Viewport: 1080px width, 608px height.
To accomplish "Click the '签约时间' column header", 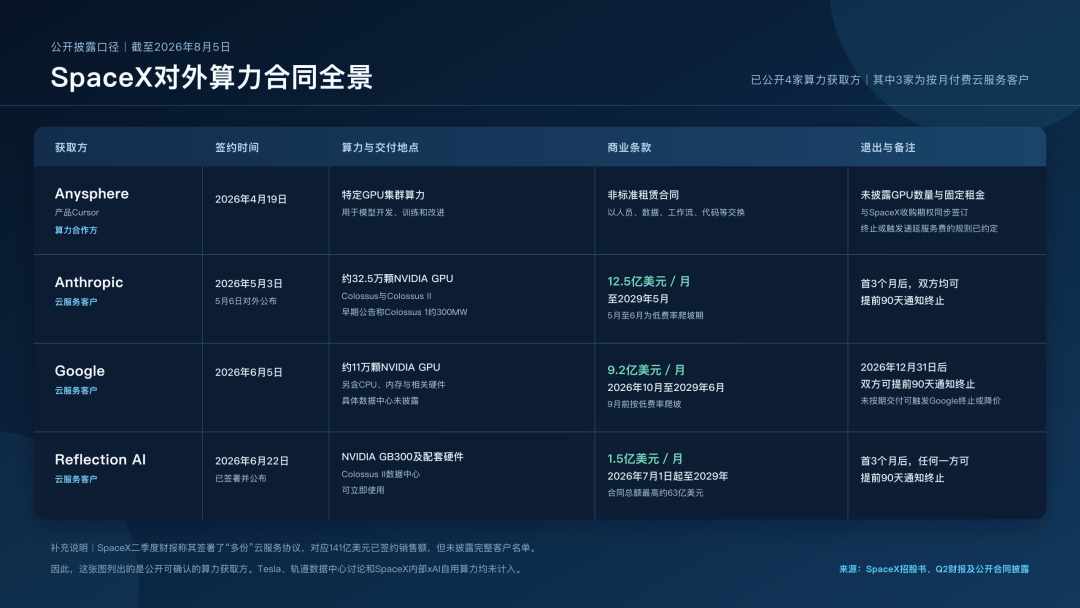I will (237, 147).
